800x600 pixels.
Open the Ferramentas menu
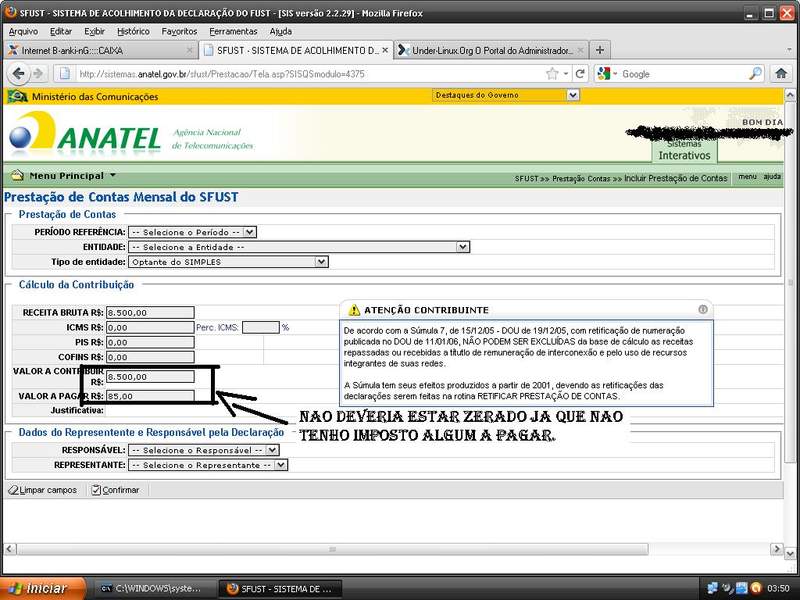pos(233,31)
